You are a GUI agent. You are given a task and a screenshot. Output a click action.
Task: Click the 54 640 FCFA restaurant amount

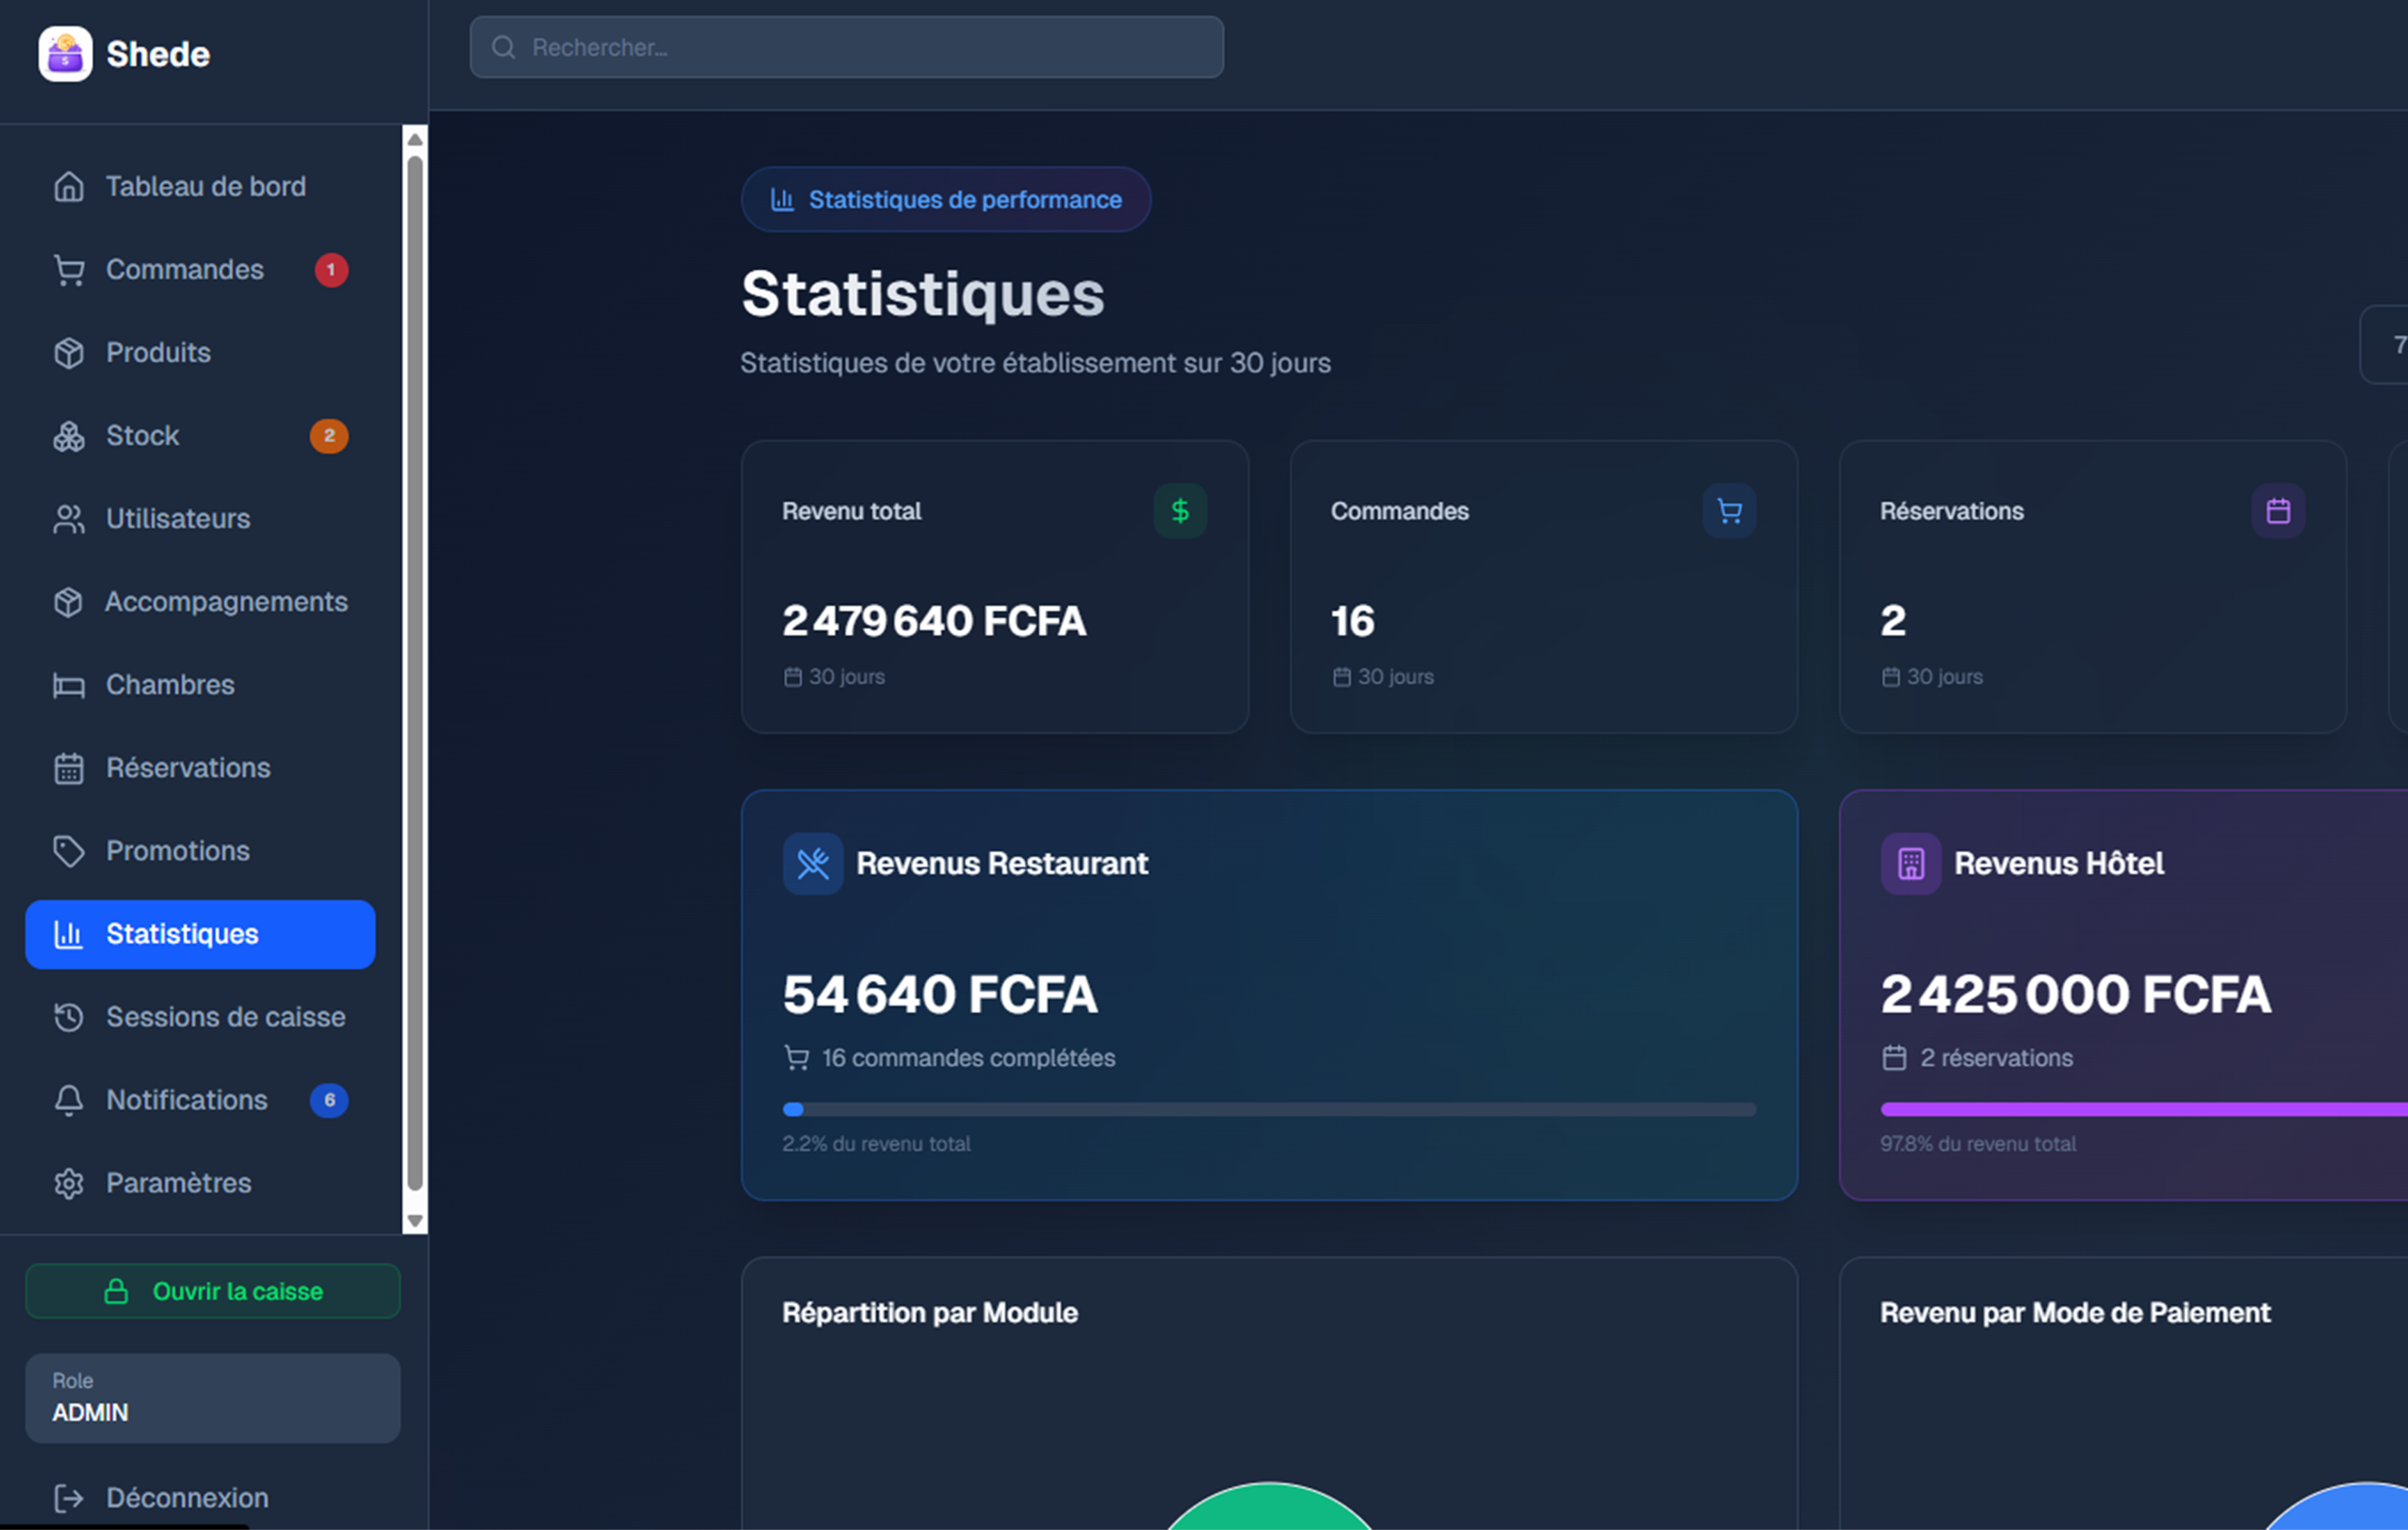point(940,994)
